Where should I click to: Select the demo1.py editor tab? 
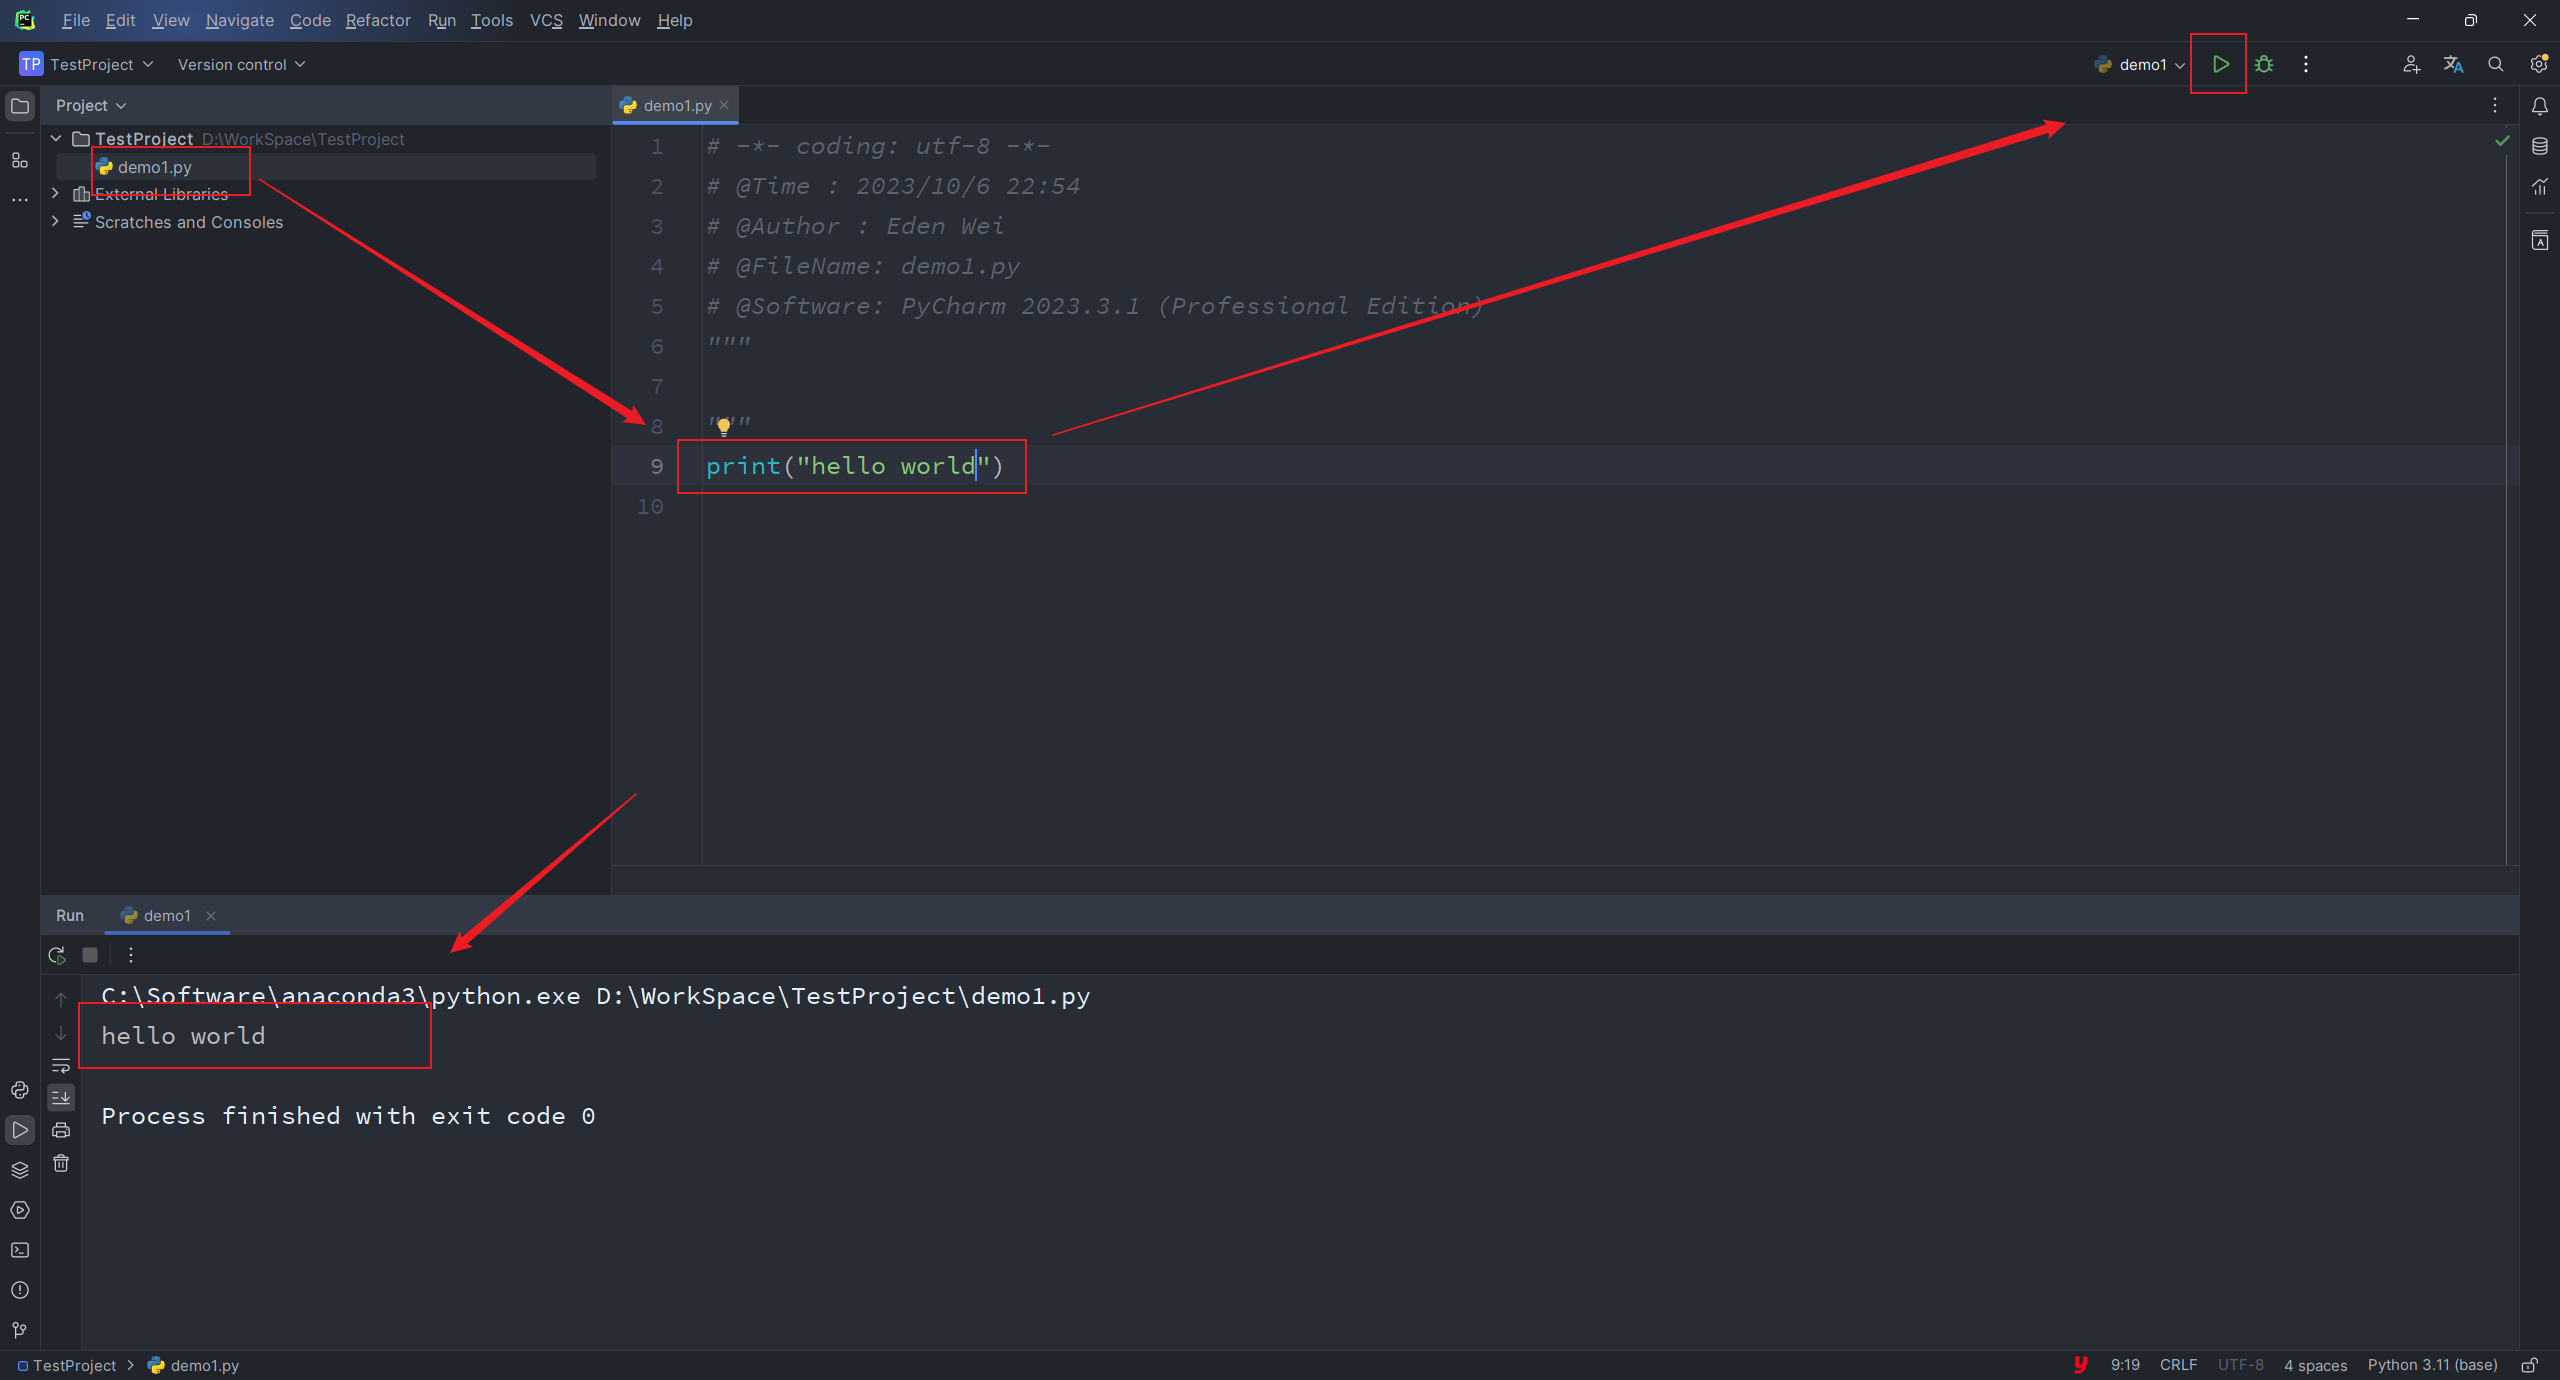[676, 106]
